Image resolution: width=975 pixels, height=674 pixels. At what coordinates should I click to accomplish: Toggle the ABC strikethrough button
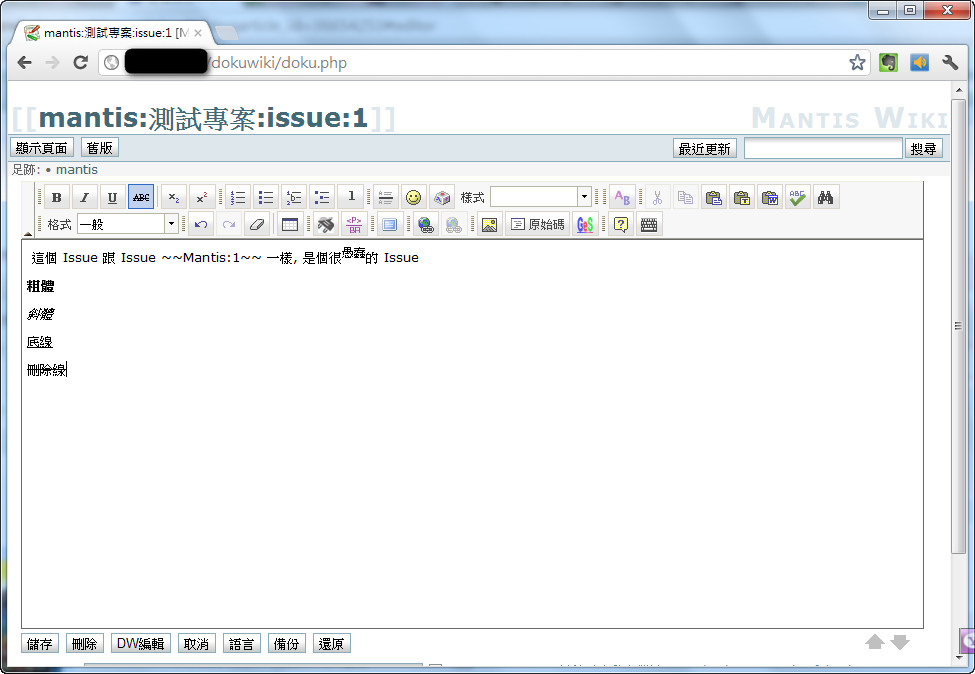coord(141,198)
